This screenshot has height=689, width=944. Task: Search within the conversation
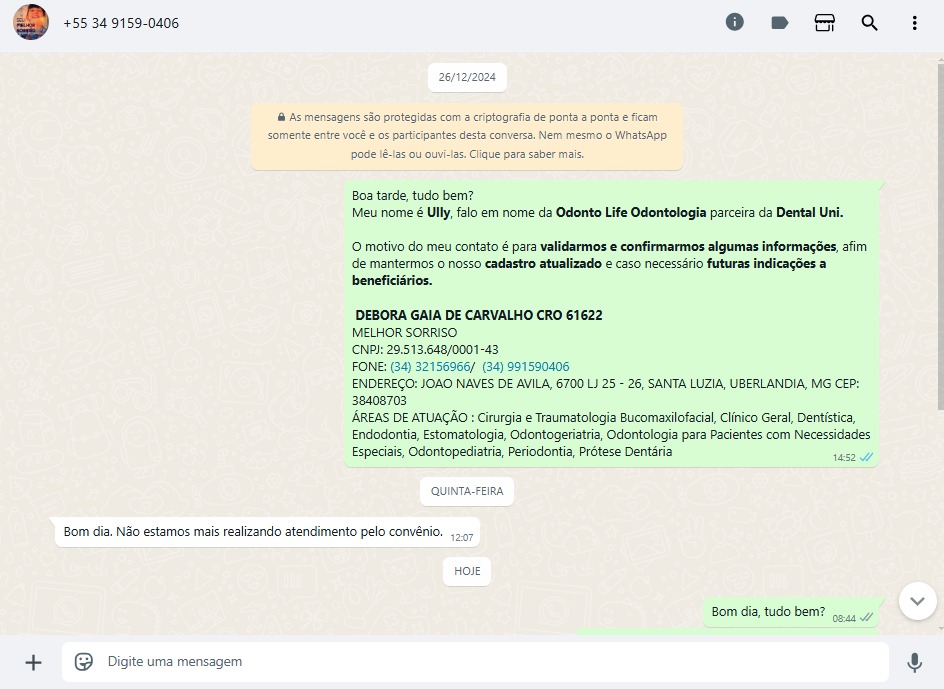869,23
